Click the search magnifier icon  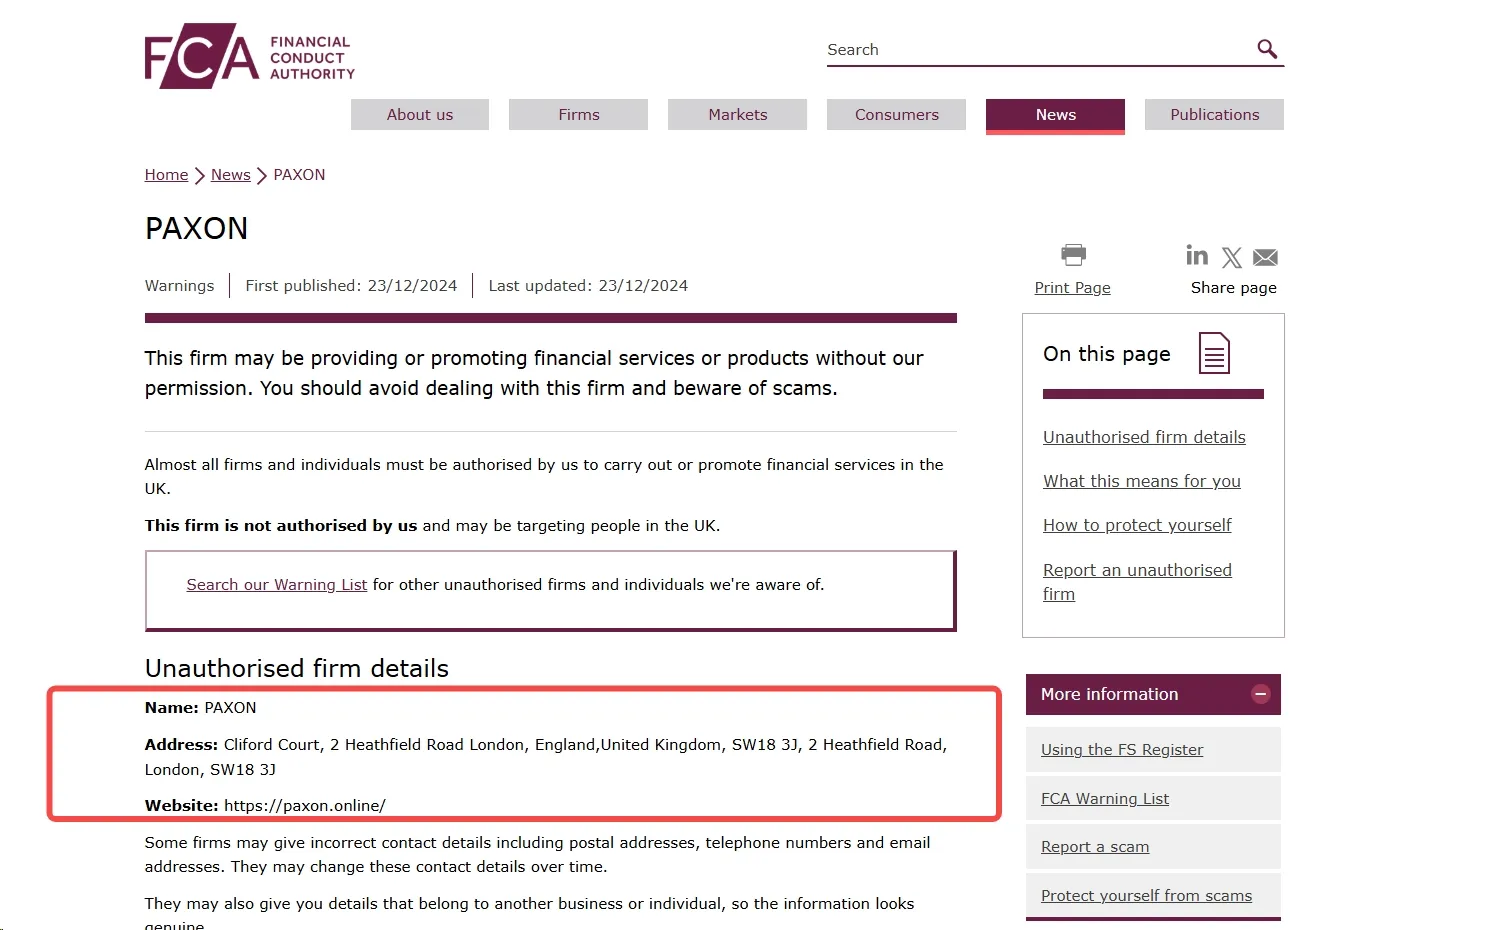pyautogui.click(x=1267, y=49)
